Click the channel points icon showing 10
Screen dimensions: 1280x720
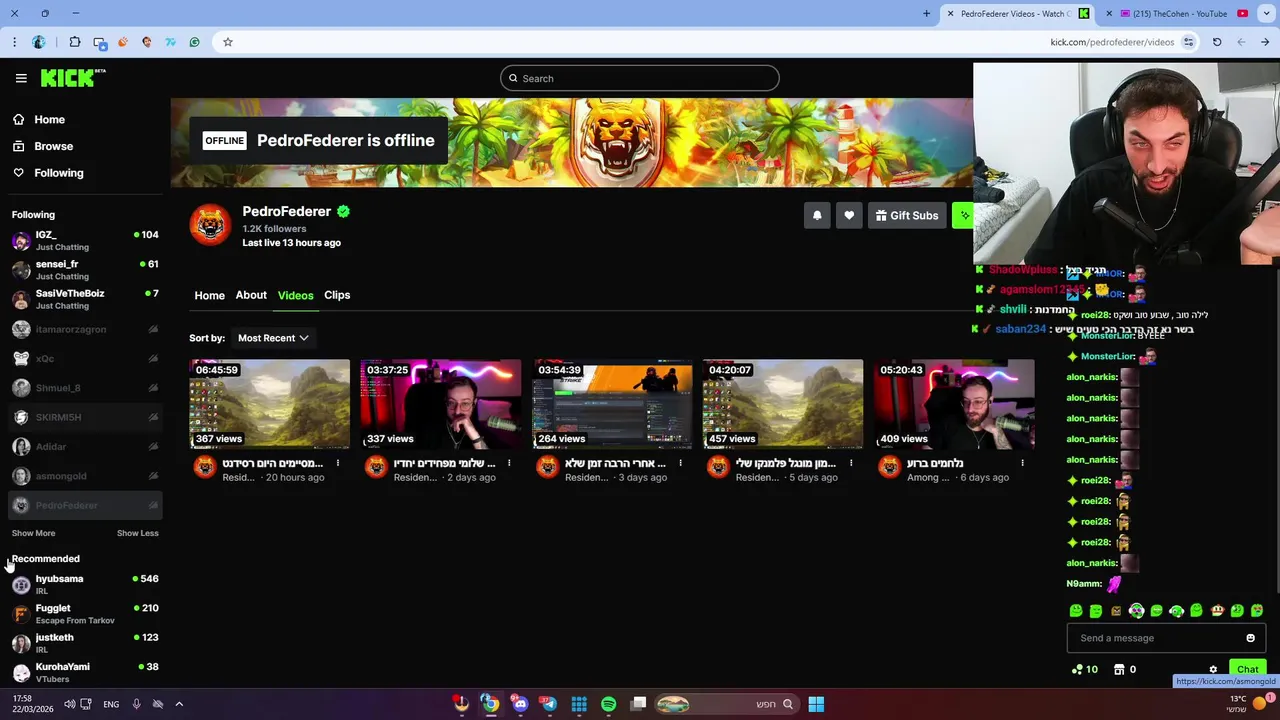click(1084, 669)
